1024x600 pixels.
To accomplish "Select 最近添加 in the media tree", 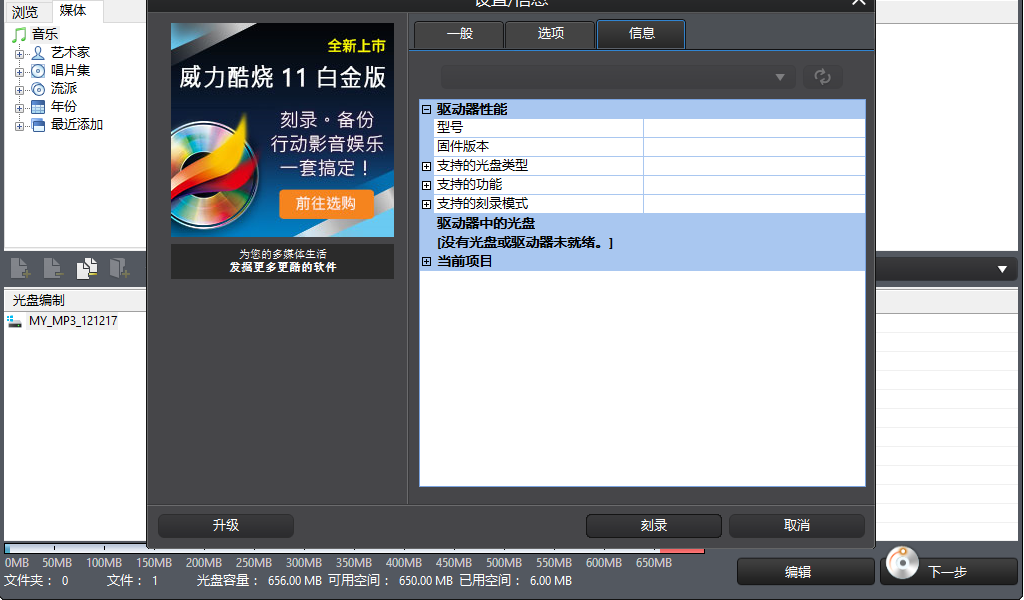I will point(76,125).
